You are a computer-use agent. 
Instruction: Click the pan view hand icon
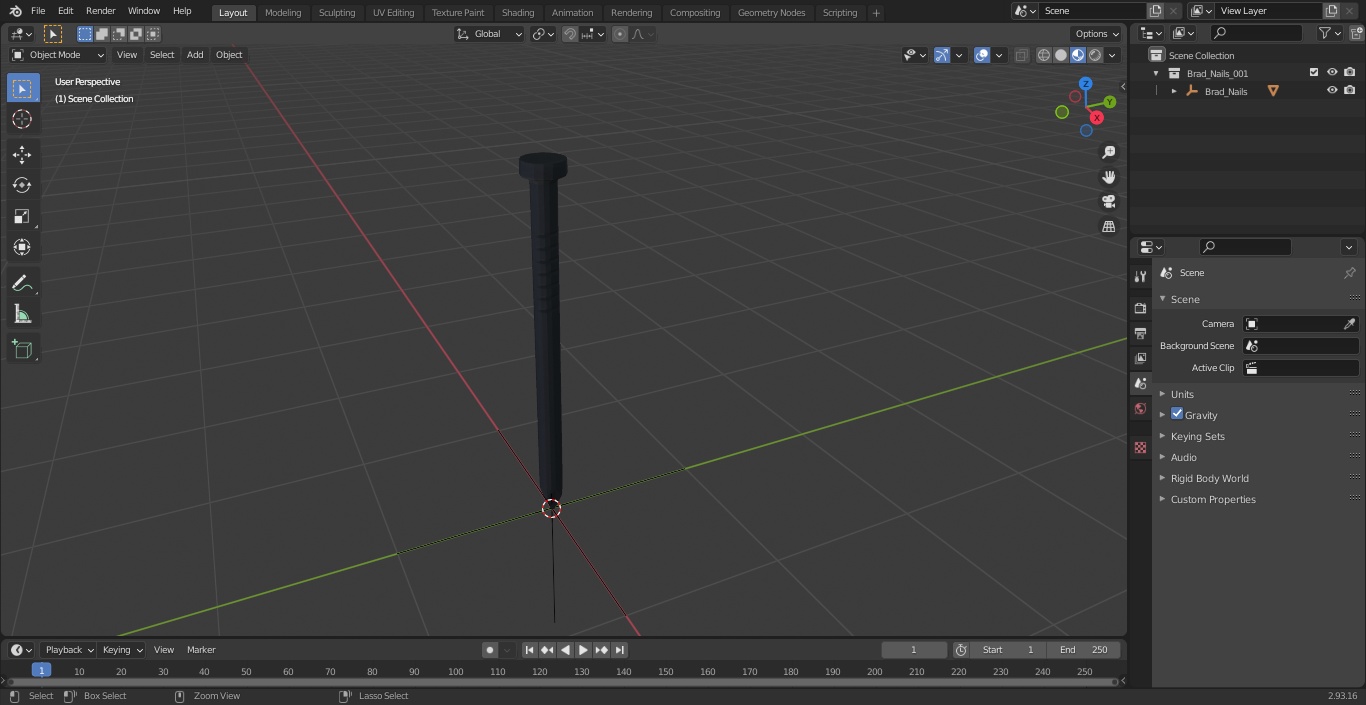[1108, 177]
